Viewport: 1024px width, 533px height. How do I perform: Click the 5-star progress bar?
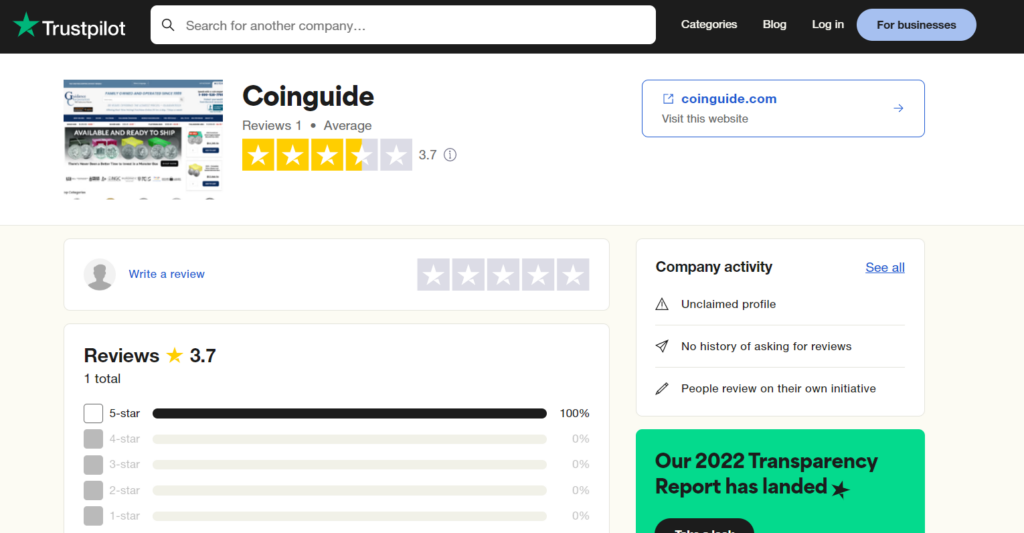tap(349, 413)
